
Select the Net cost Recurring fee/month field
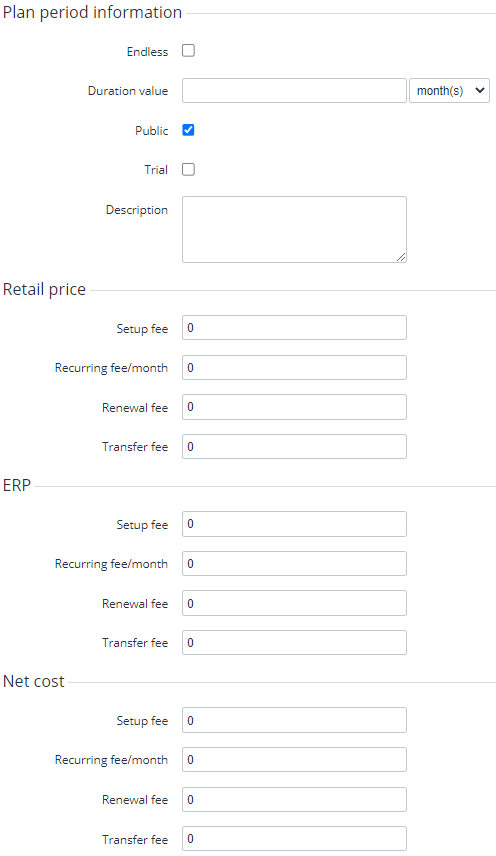[294, 759]
